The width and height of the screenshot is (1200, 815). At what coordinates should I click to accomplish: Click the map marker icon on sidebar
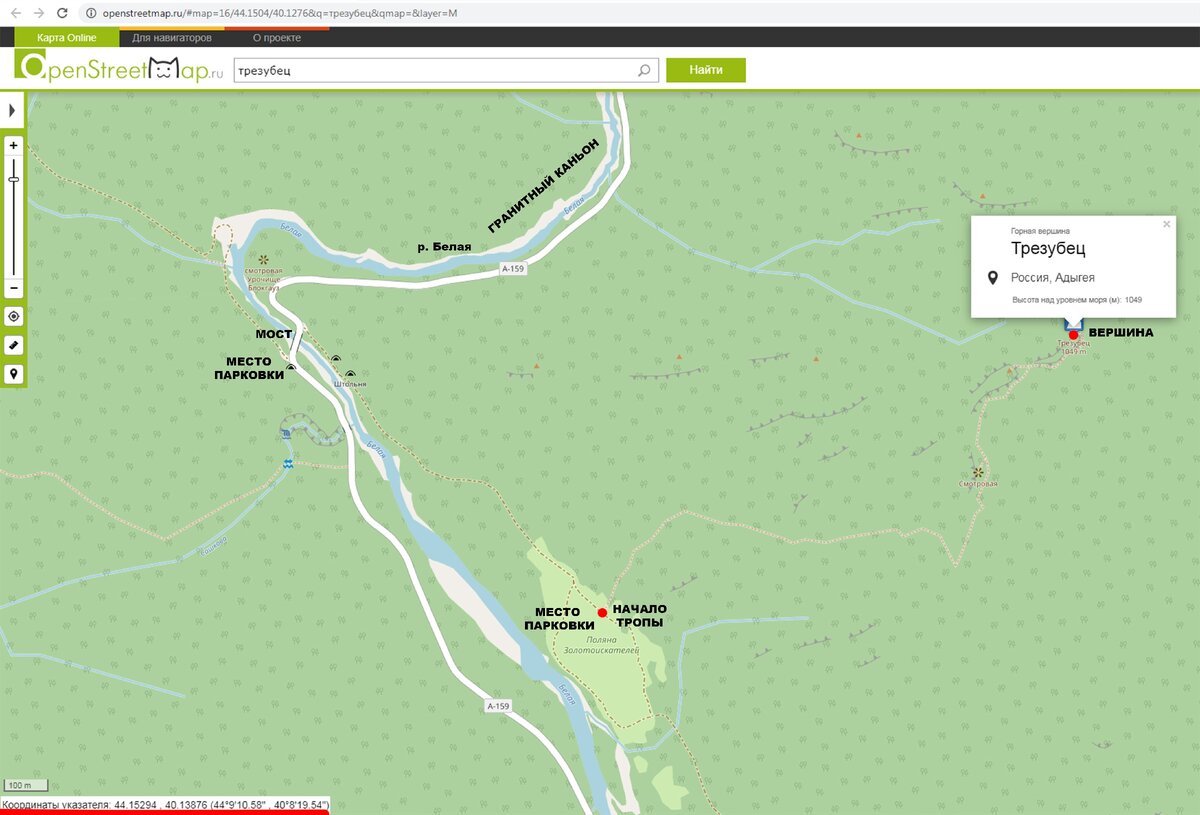[14, 372]
